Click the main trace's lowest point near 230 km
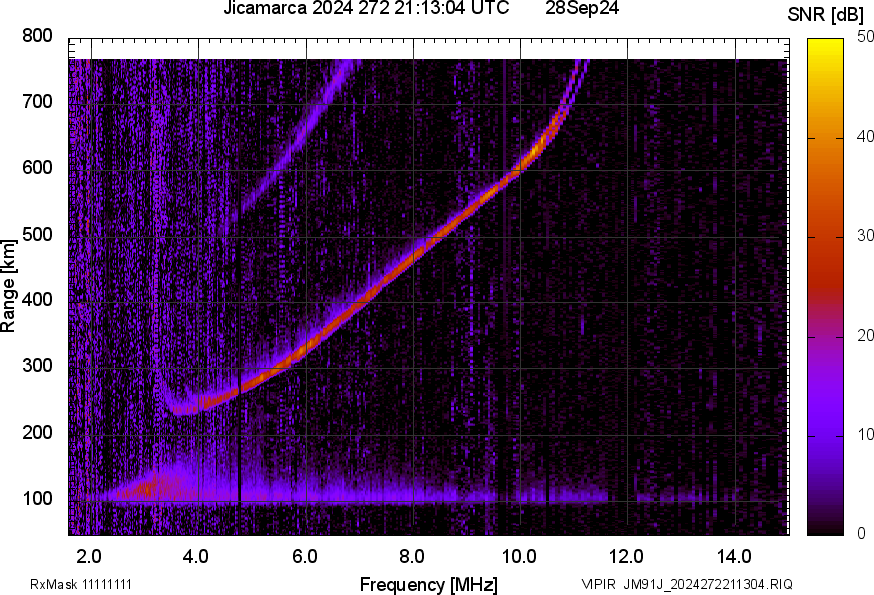874x595 pixels. coord(183,409)
